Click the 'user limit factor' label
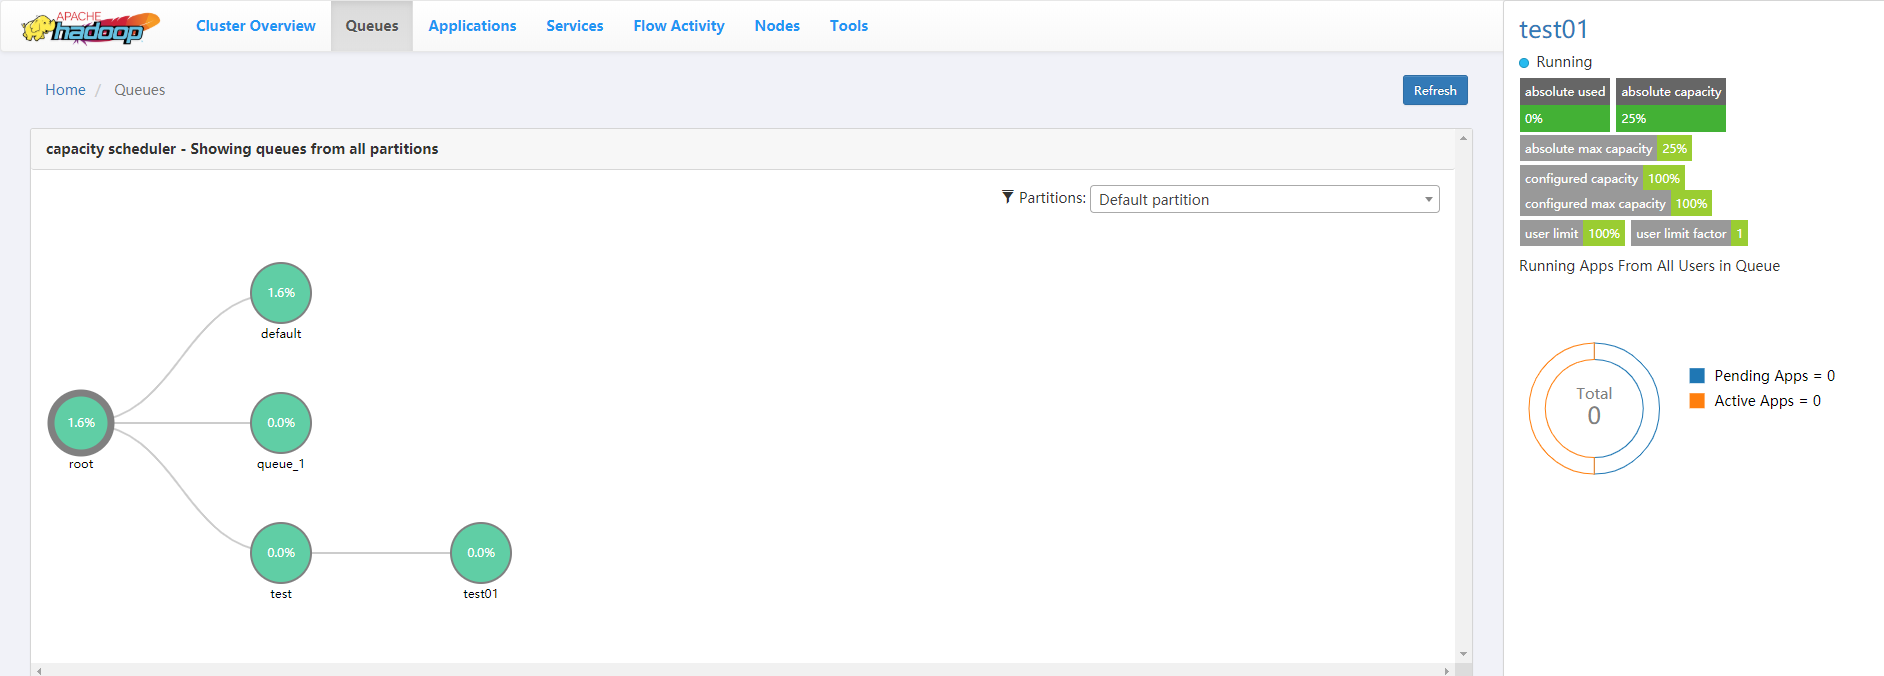 pos(1681,233)
